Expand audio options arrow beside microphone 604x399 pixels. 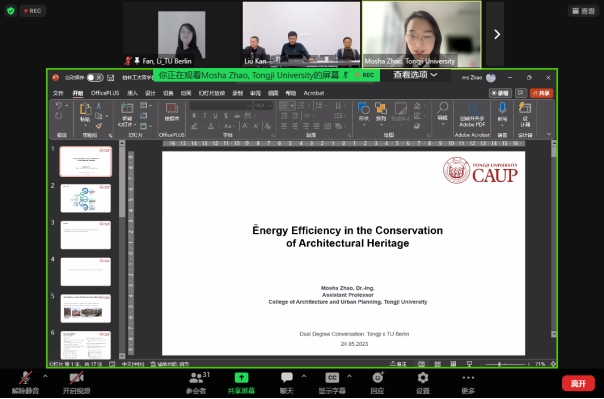click(45, 376)
